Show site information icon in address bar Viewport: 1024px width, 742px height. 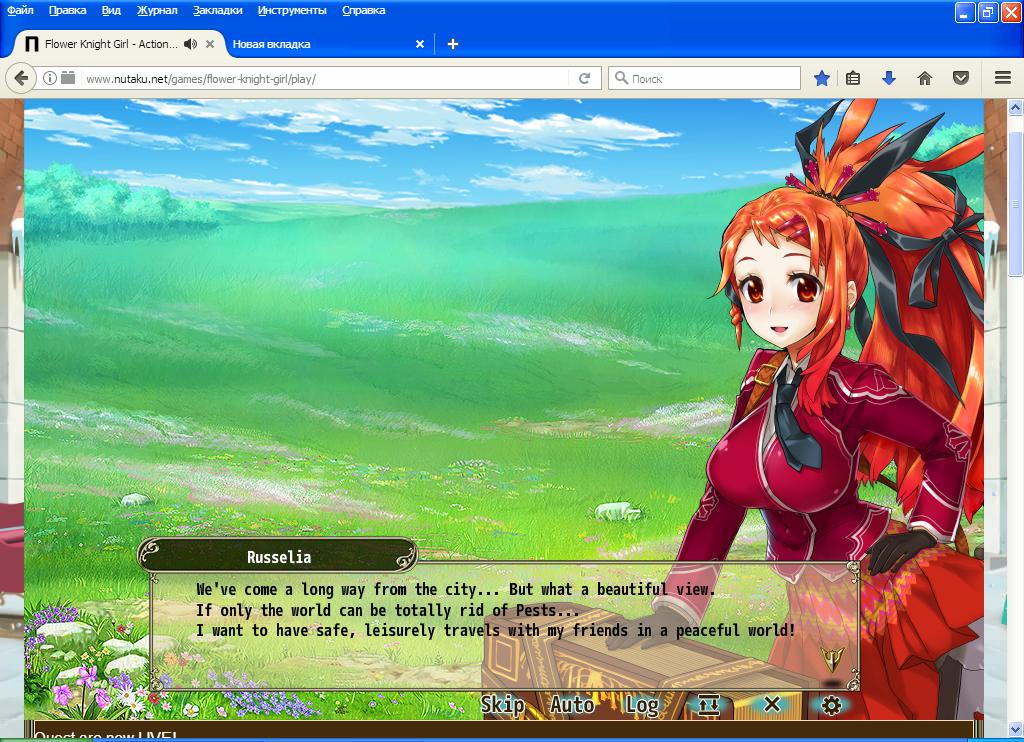point(50,78)
